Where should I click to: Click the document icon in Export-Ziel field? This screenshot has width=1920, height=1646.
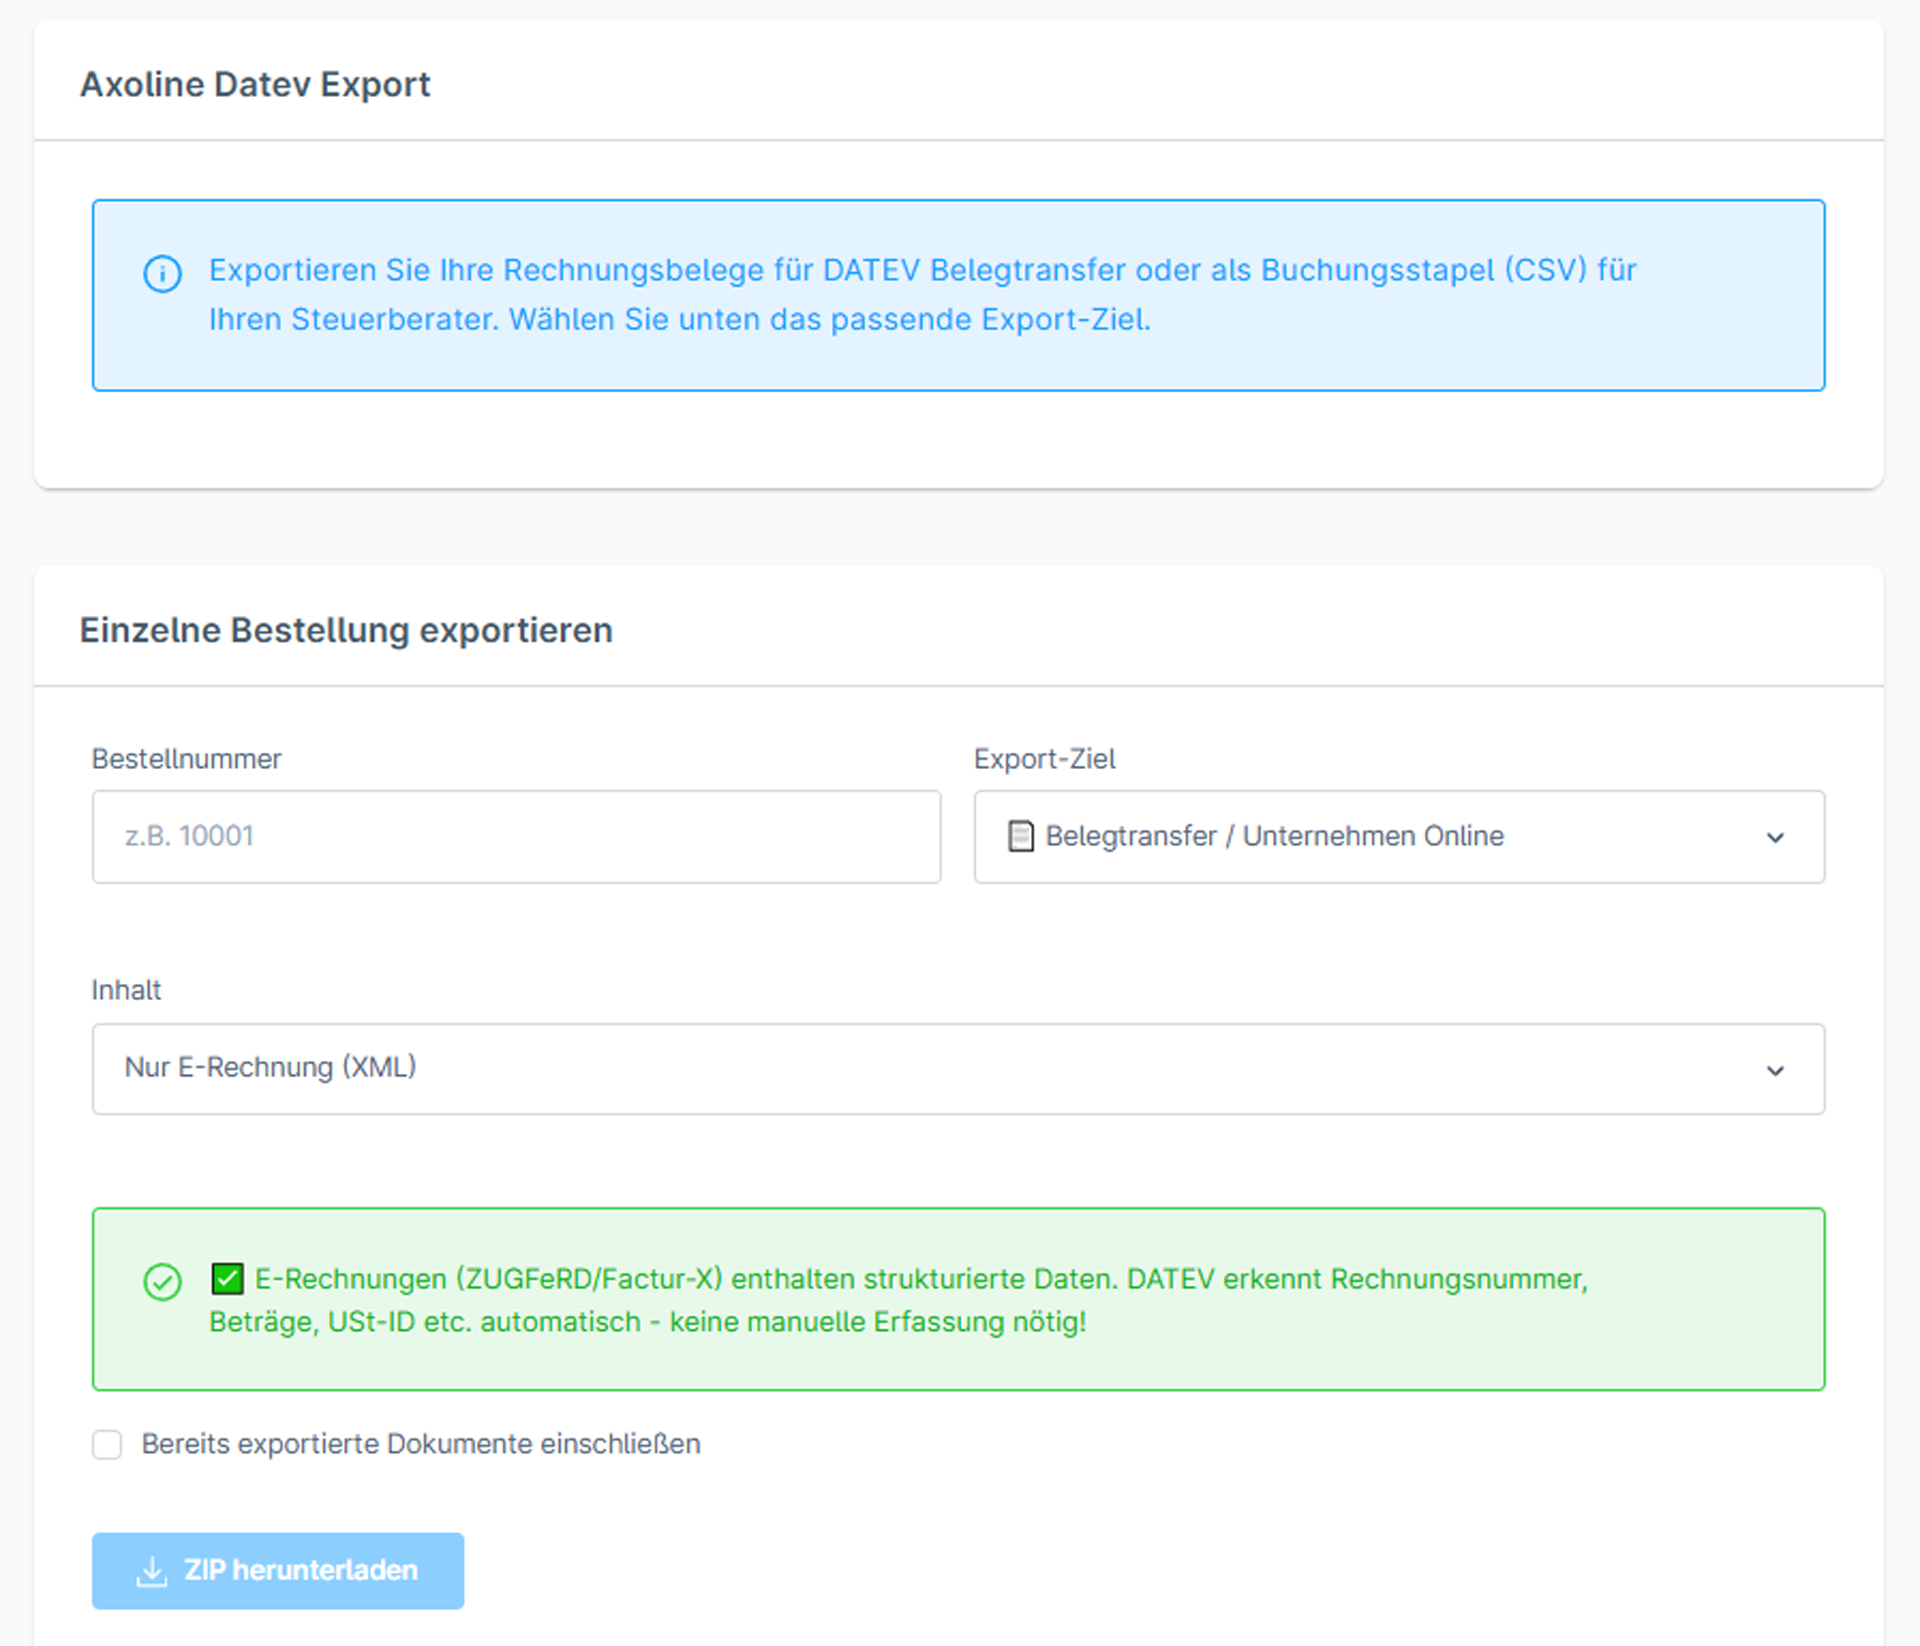point(1020,836)
